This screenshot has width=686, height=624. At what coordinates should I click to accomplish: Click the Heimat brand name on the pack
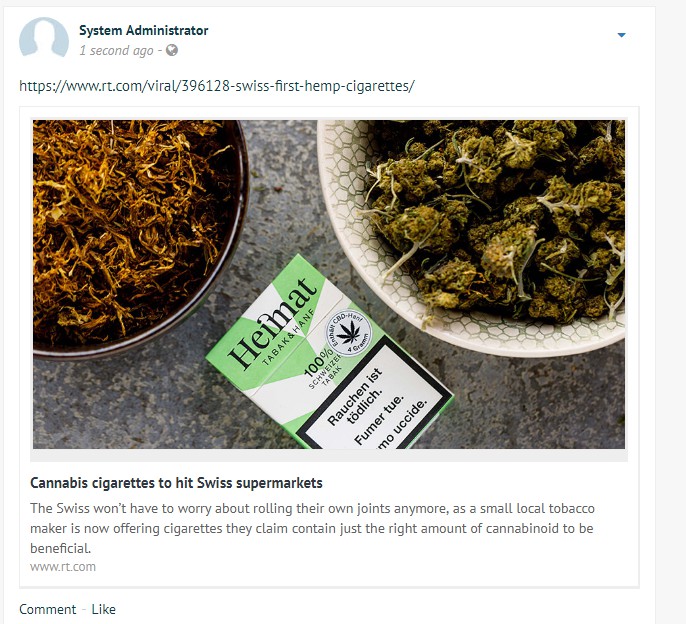pos(272,323)
